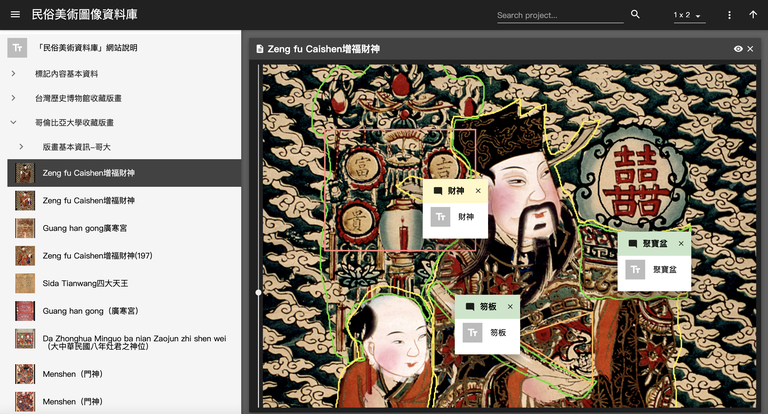The image size is (768, 414).
Task: Close the 財神 annotation popup
Action: (478, 191)
